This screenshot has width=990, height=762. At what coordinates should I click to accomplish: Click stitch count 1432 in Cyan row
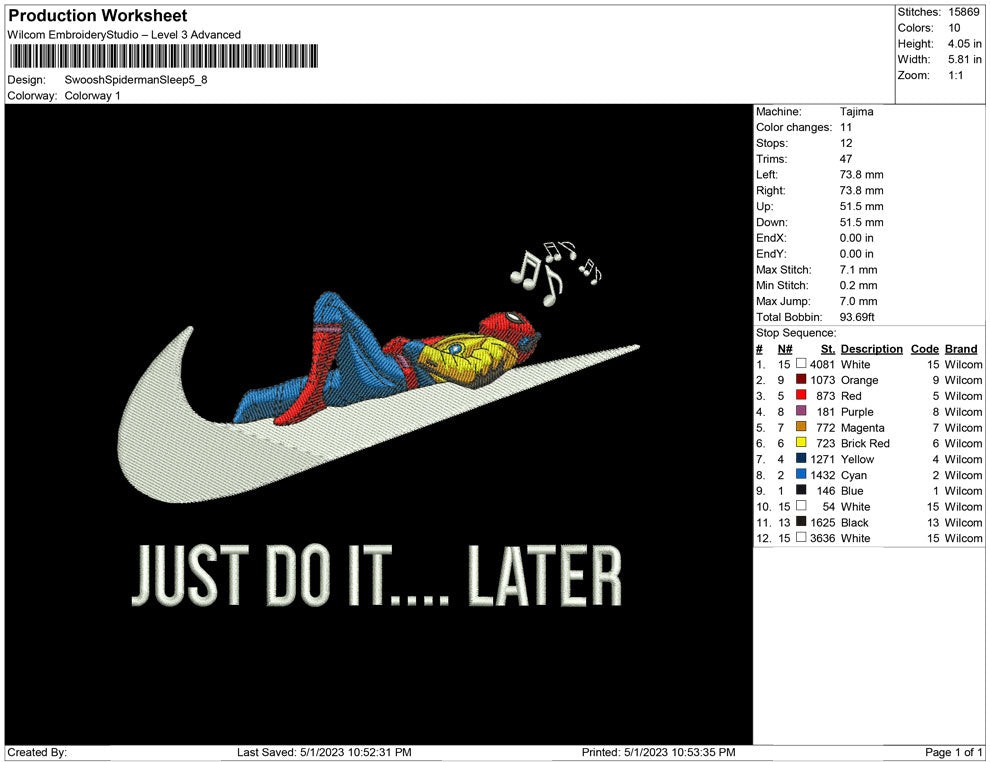[823, 475]
